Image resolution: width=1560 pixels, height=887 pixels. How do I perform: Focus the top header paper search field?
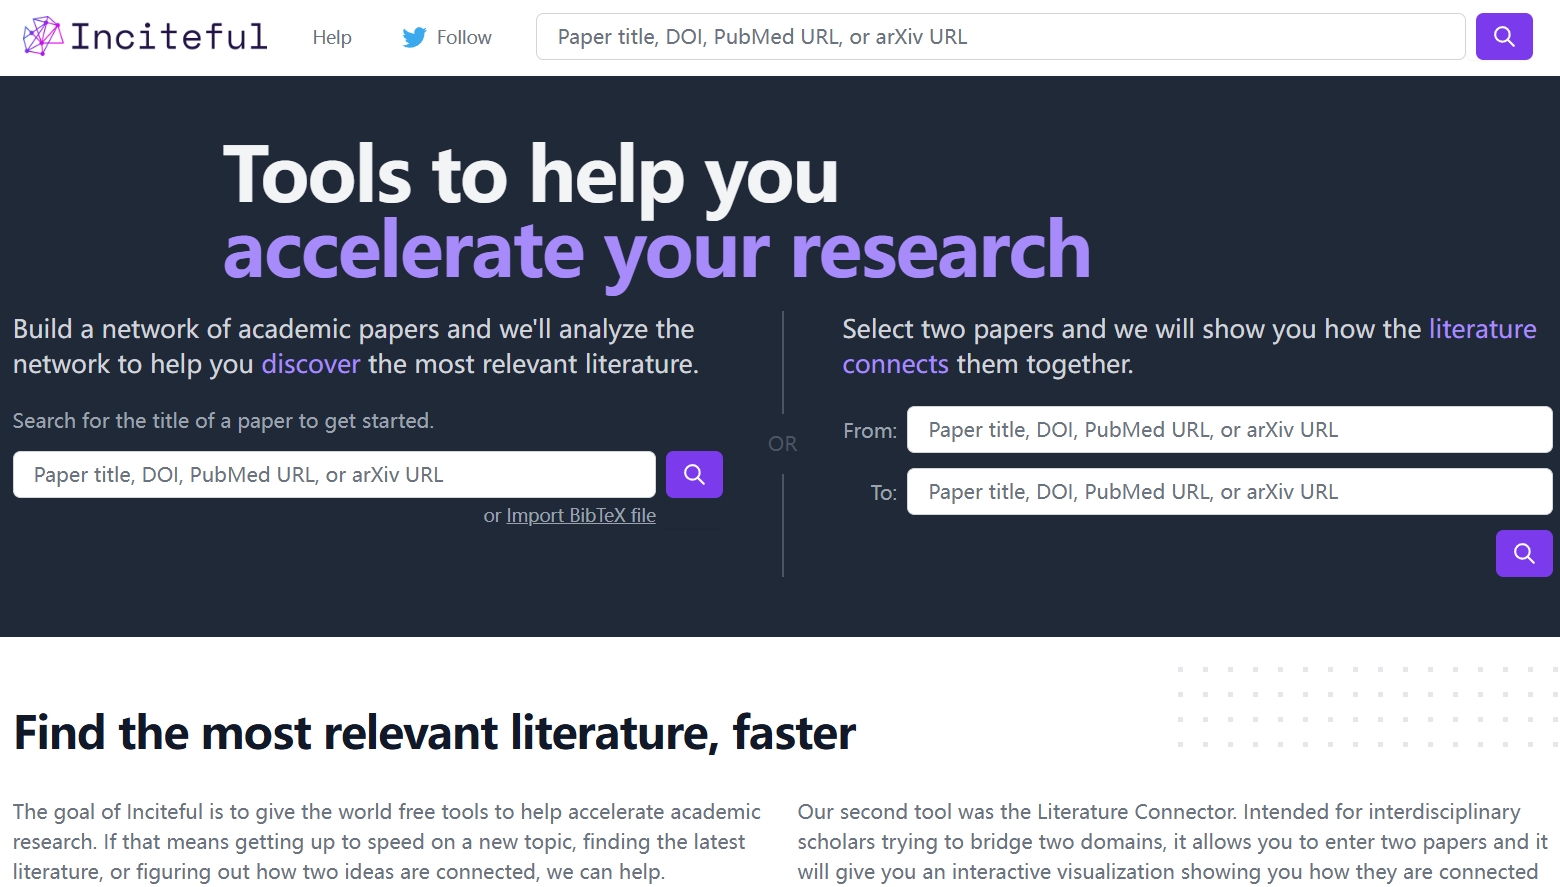pos(1001,37)
